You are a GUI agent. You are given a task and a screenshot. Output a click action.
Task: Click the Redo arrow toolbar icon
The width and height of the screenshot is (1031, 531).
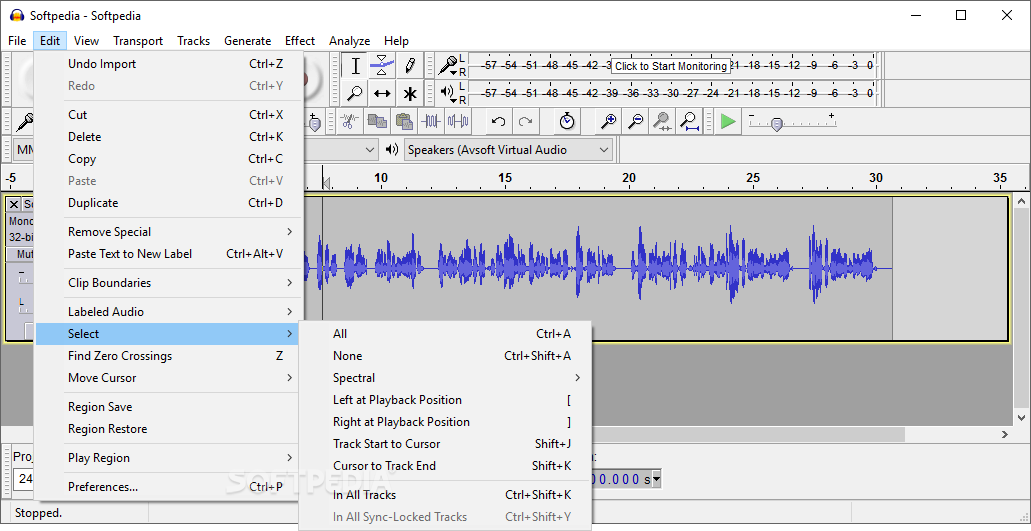point(525,121)
